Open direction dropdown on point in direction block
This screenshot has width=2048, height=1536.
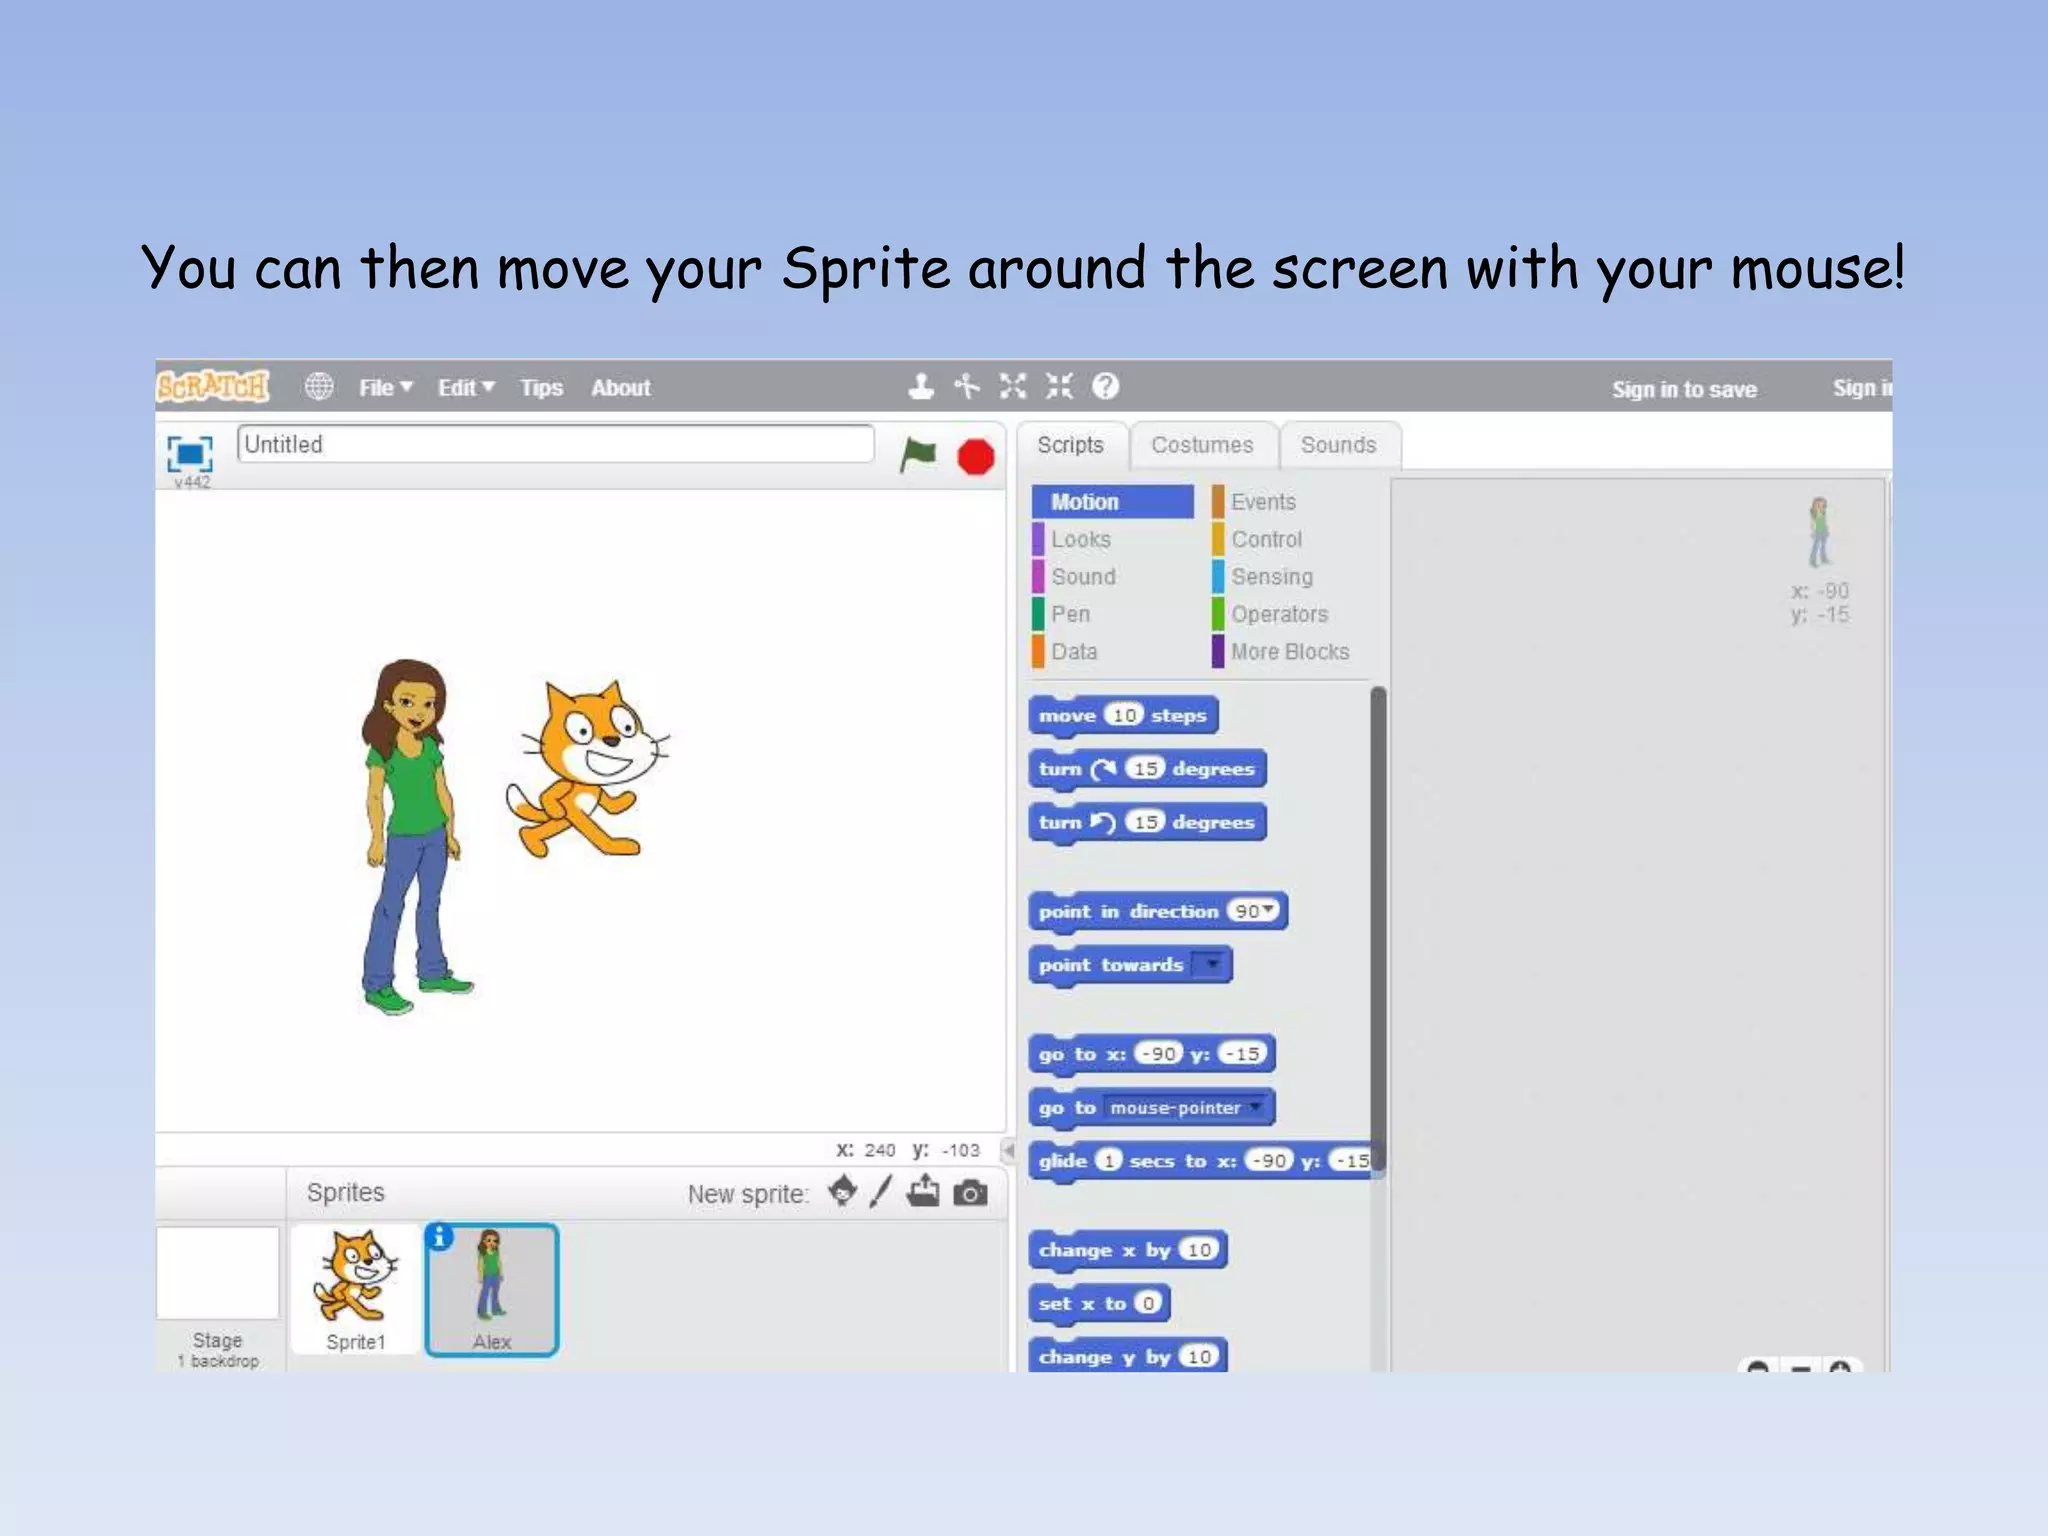1268,909
